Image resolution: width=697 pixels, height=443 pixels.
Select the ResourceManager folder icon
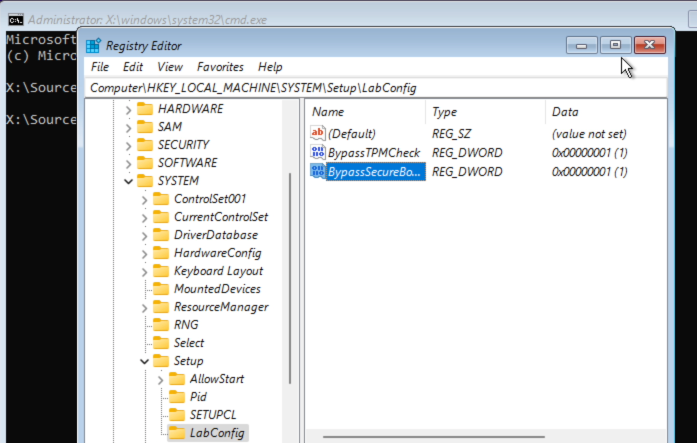pos(161,307)
